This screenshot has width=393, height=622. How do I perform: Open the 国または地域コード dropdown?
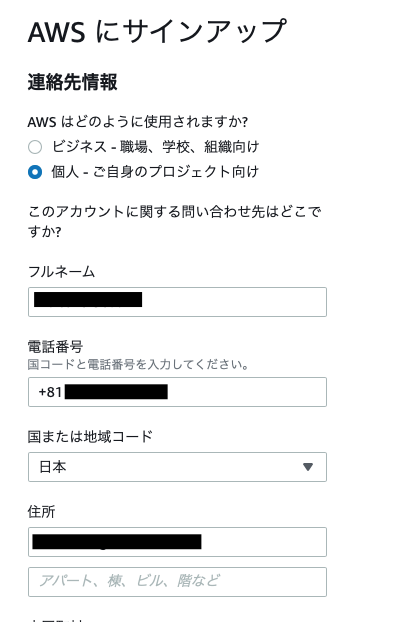coord(177,467)
